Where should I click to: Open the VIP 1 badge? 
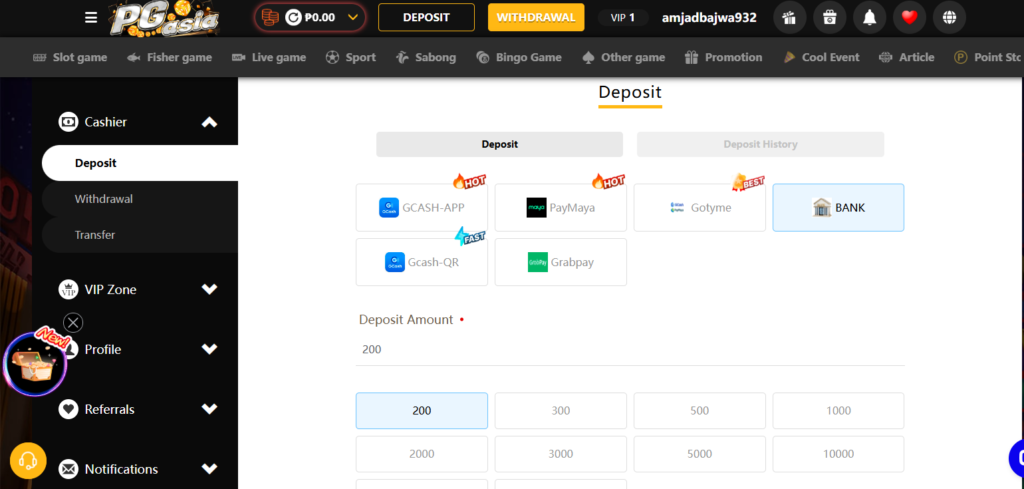pos(622,18)
